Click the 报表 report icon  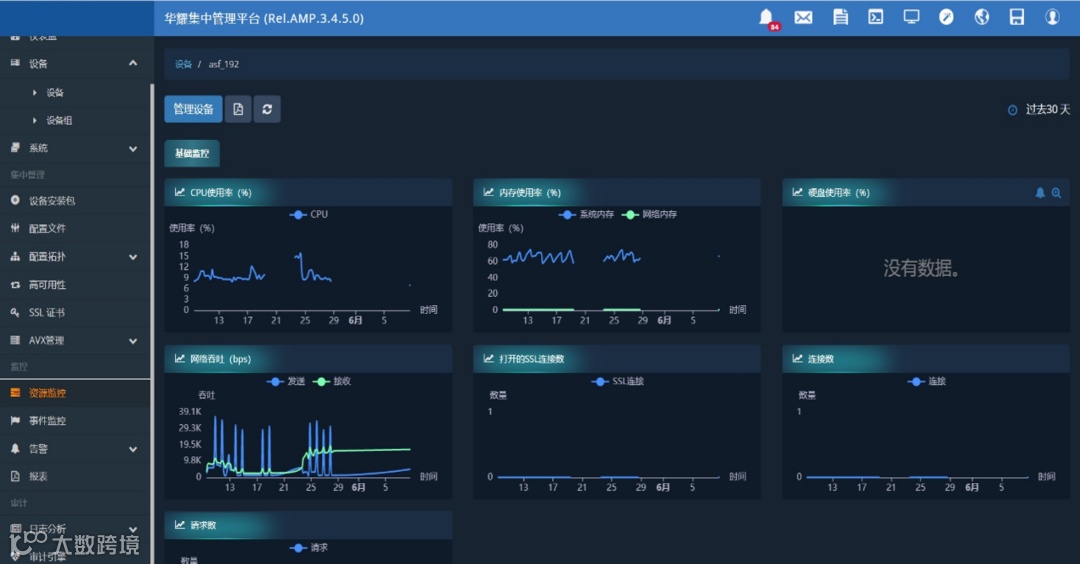15,476
